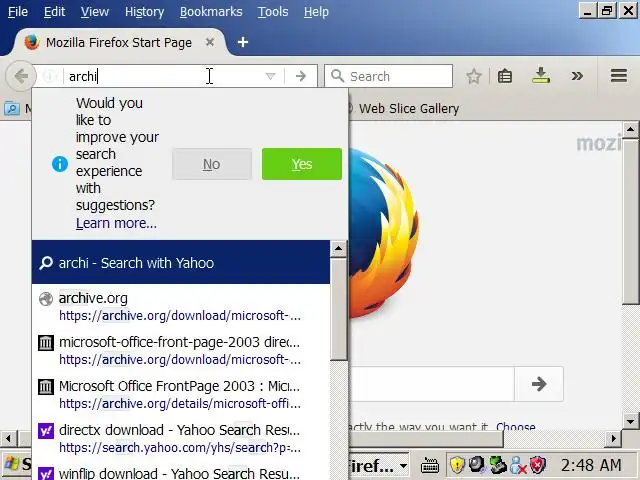Click the red shield tray icon
This screenshot has width=640, height=480.
tap(538, 465)
